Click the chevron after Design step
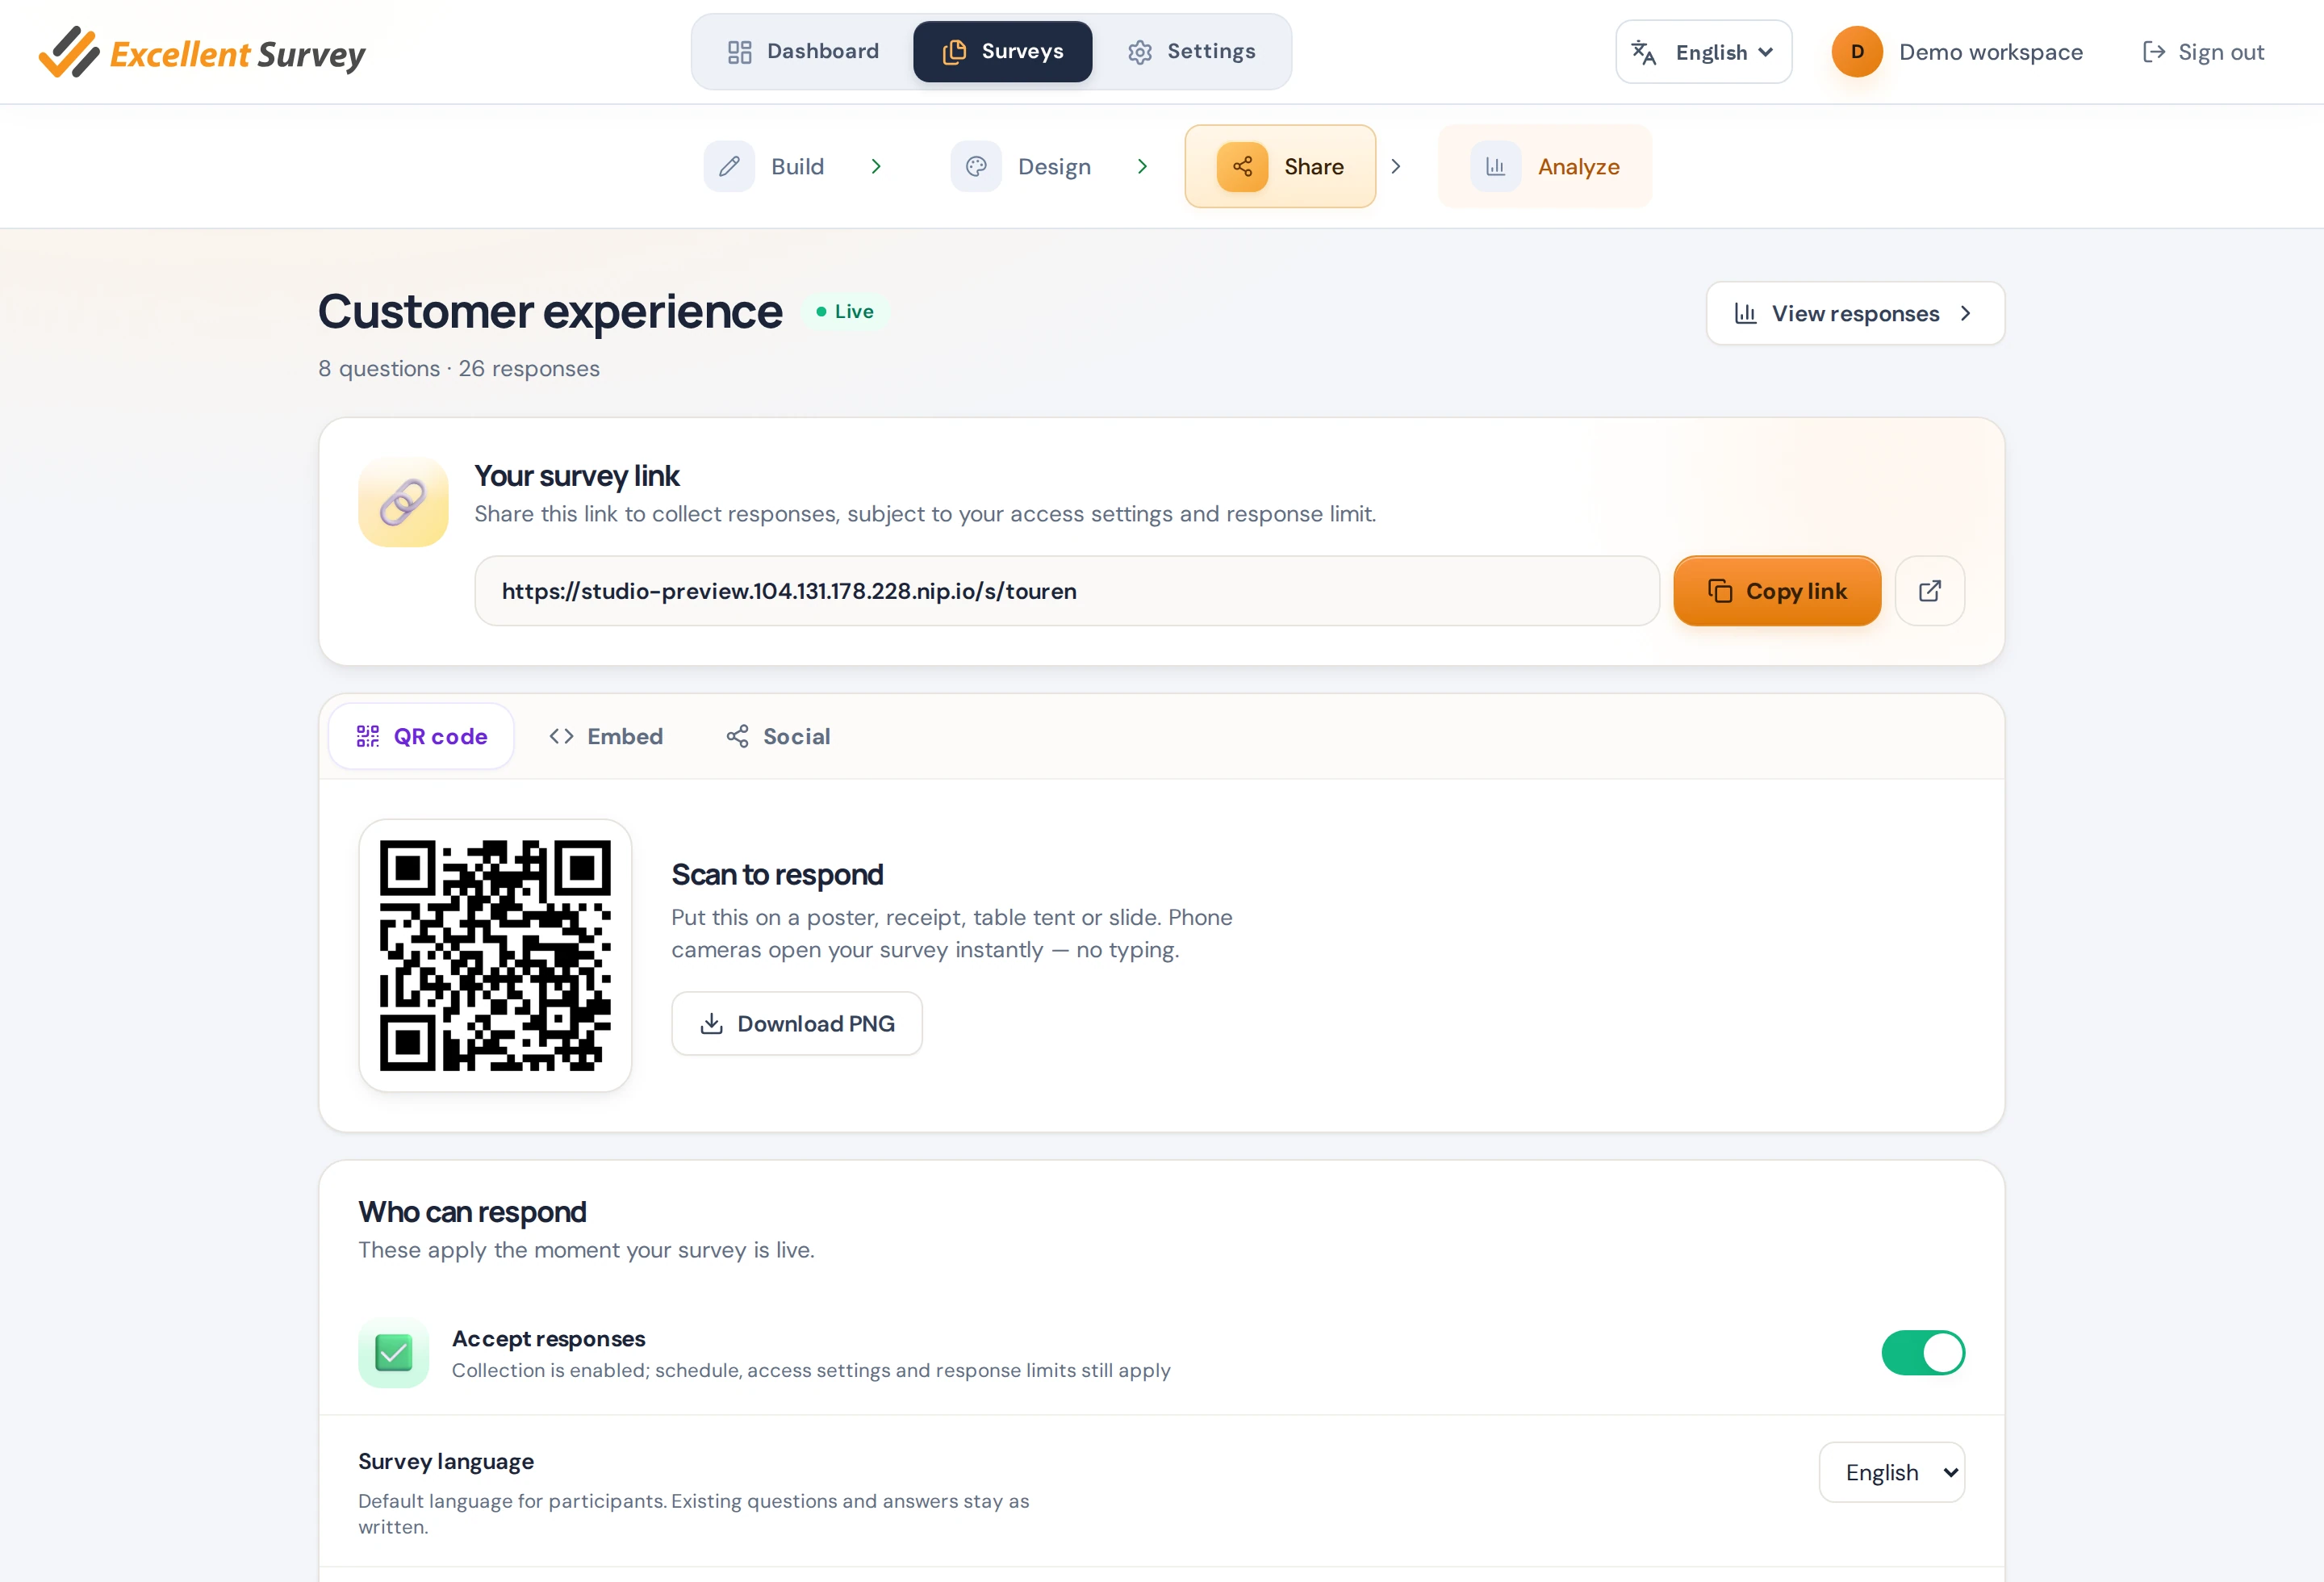Image resolution: width=2324 pixels, height=1582 pixels. (1142, 166)
